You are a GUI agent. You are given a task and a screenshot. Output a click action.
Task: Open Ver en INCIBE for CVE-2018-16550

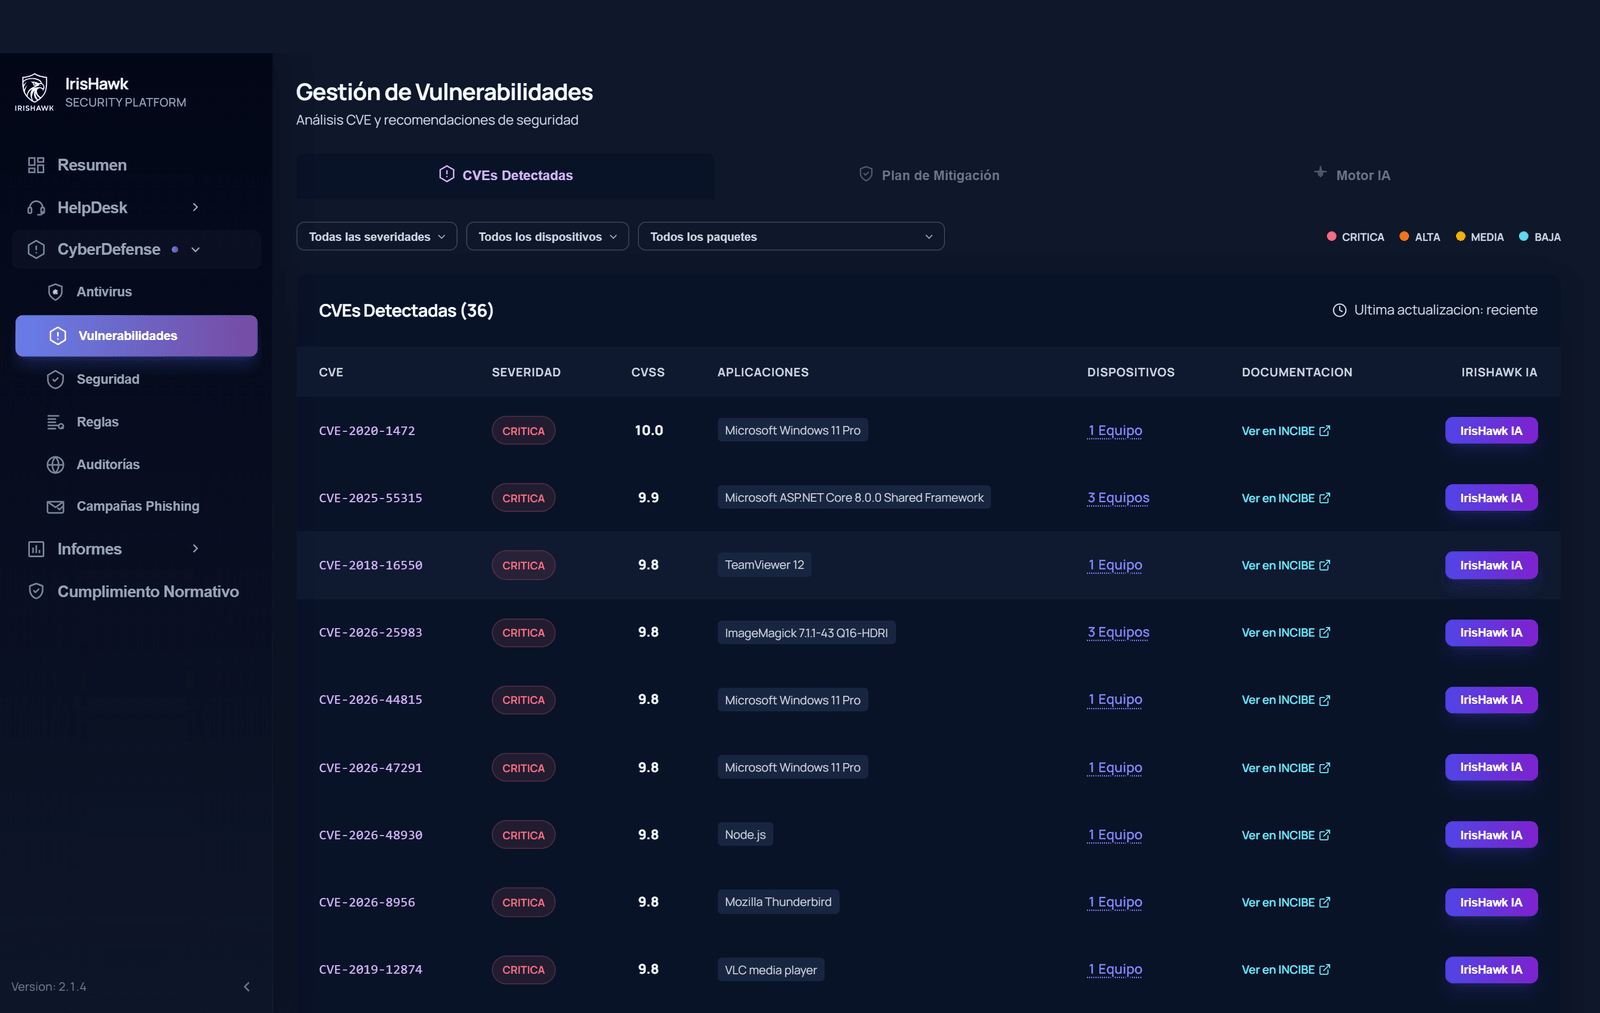(x=1286, y=566)
